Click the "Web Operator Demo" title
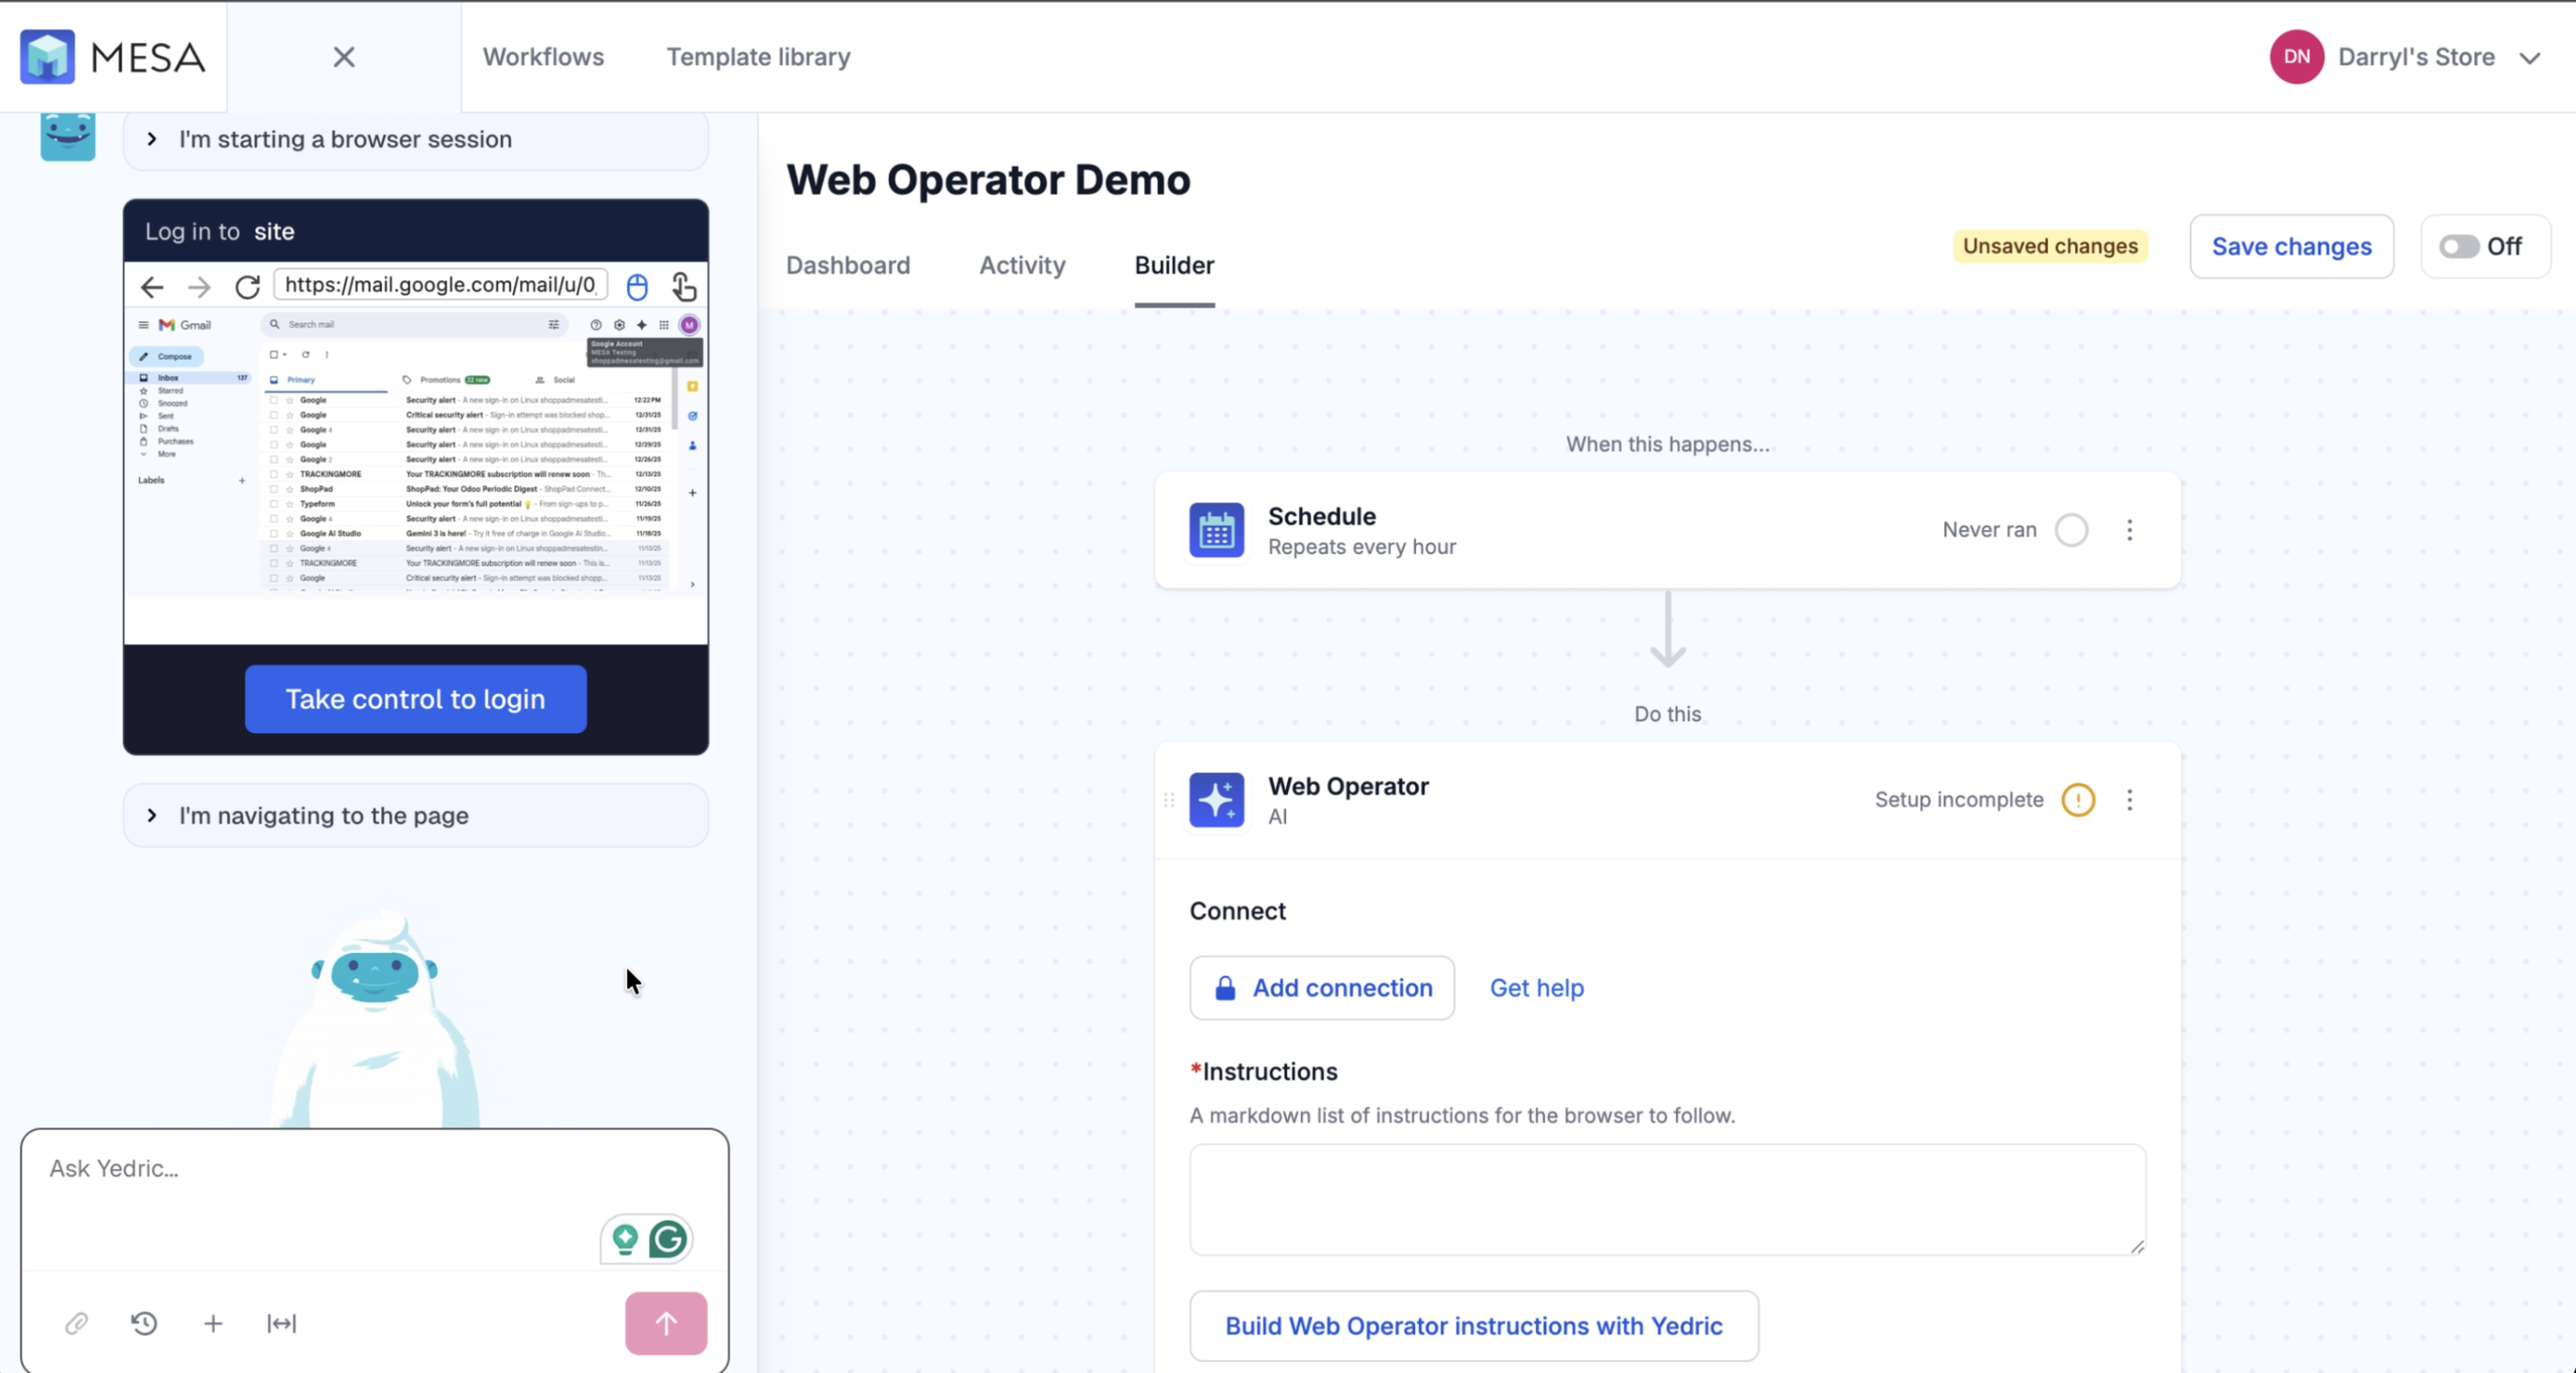 pyautogui.click(x=988, y=180)
